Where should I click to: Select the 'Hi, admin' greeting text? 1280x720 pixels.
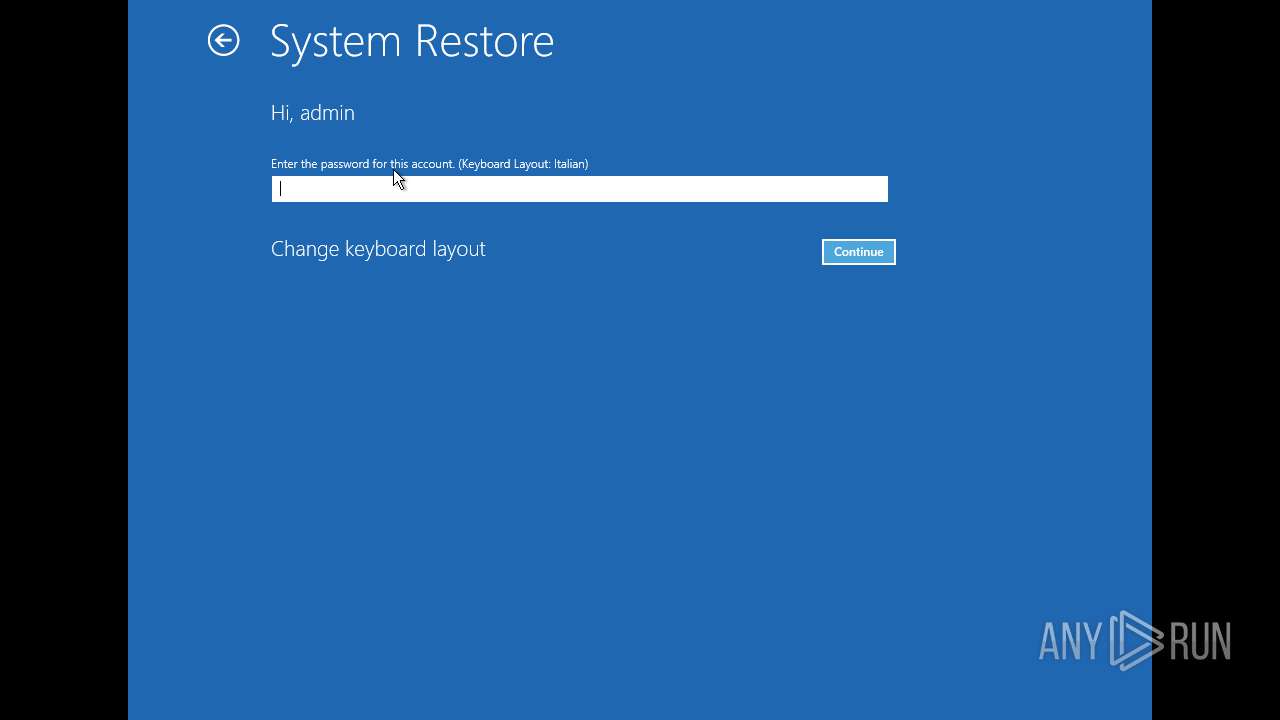pos(312,113)
